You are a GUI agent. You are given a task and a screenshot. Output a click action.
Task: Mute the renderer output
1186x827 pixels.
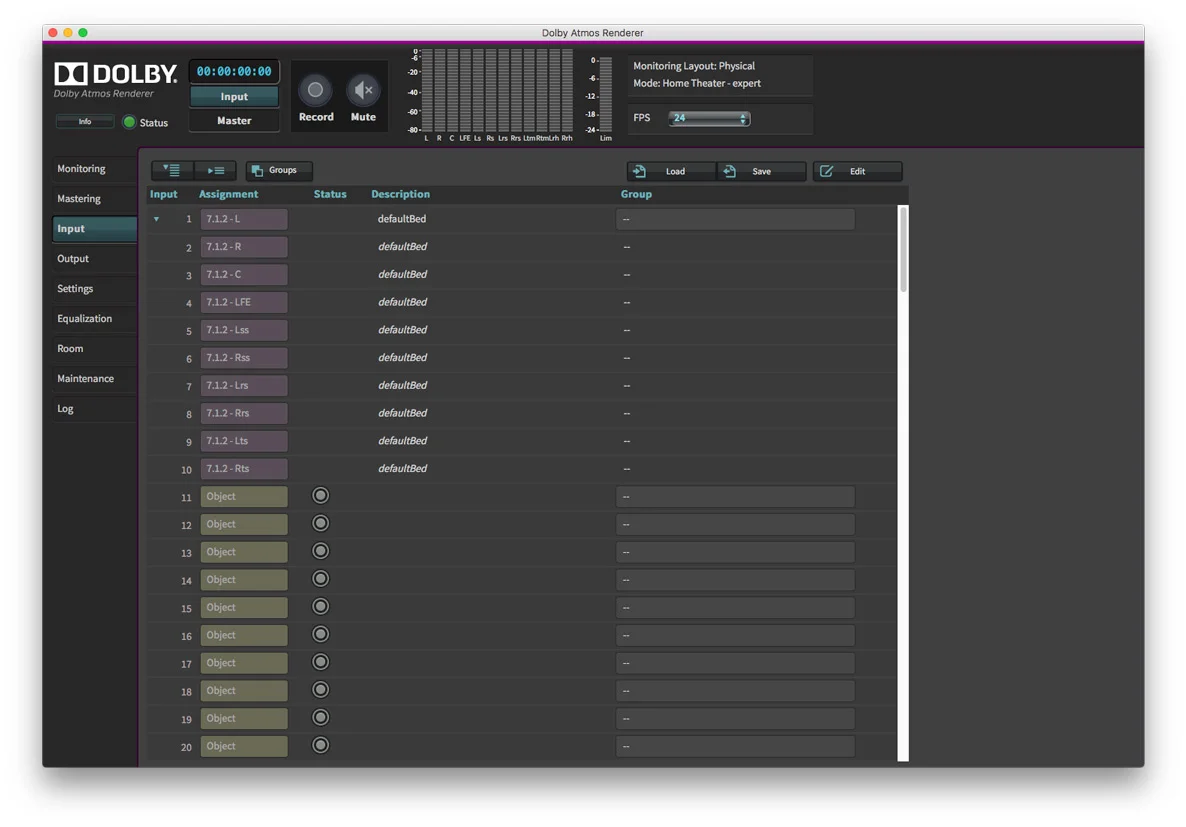(x=363, y=91)
